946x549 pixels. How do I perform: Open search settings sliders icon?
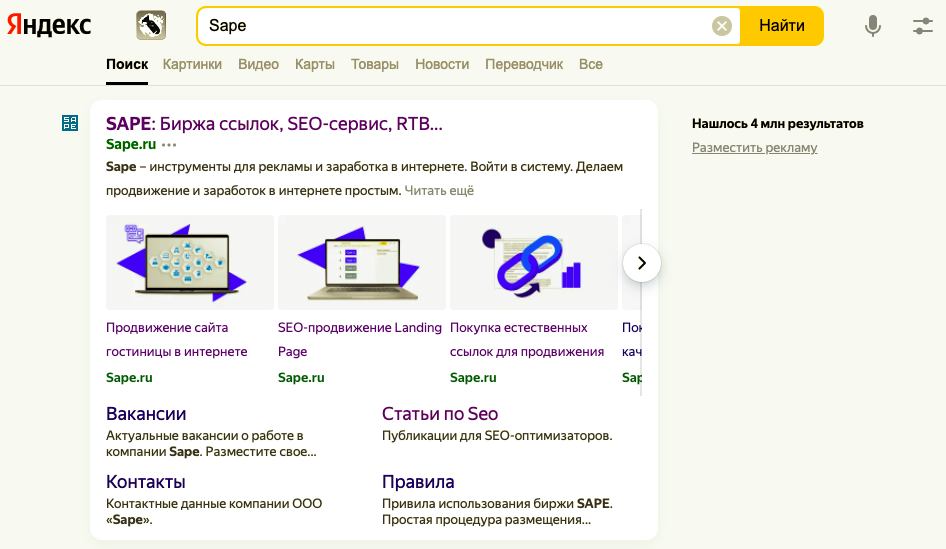tap(922, 26)
